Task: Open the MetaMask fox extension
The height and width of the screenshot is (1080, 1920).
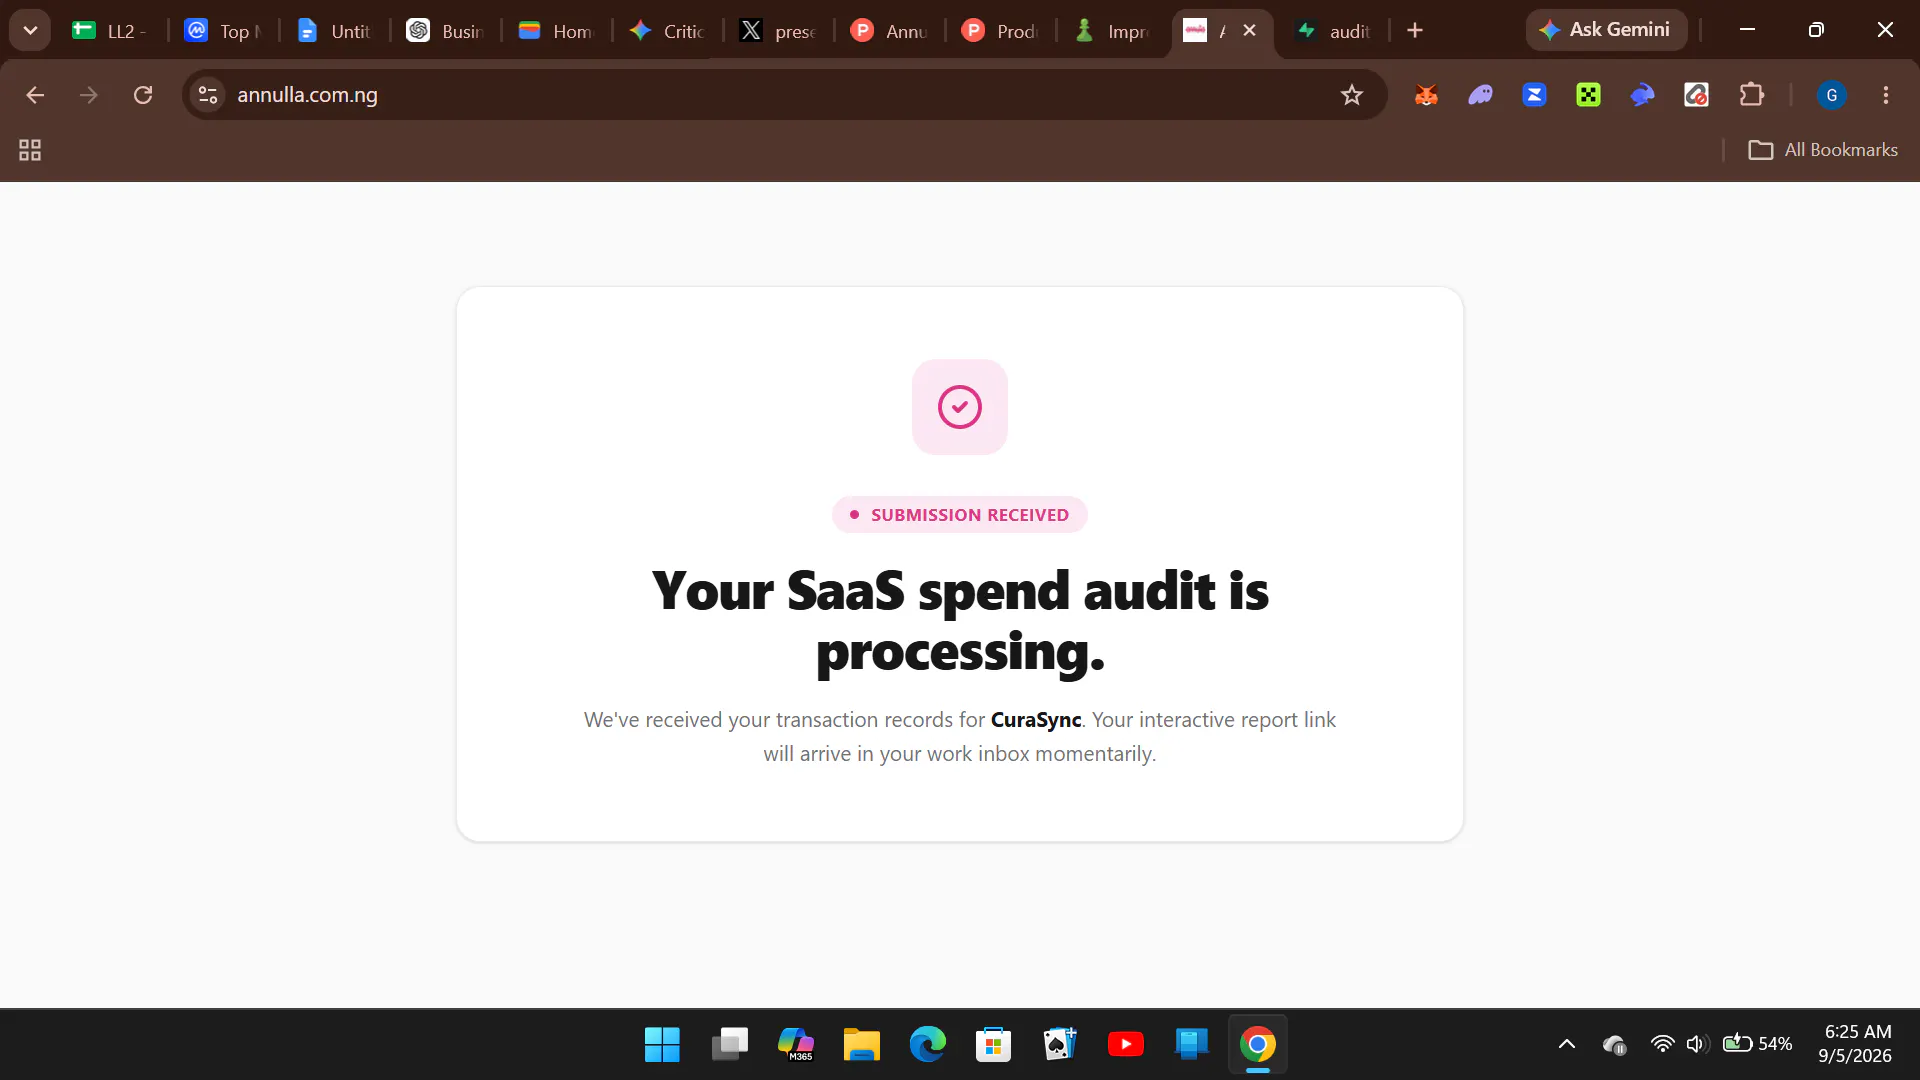Action: [x=1426, y=95]
